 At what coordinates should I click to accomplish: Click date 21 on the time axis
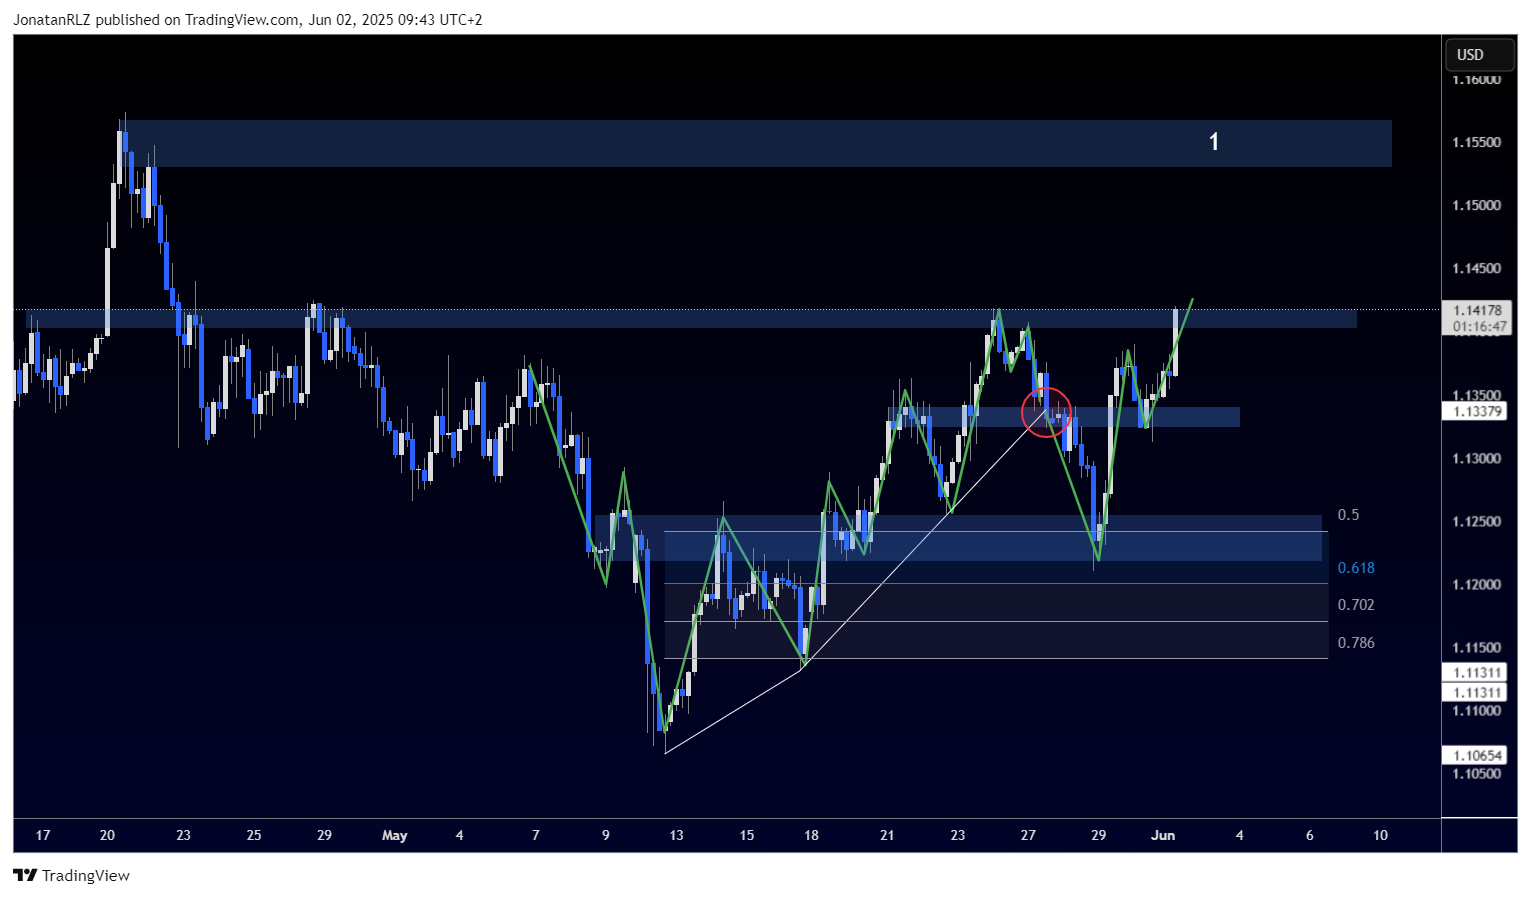pyautogui.click(x=887, y=835)
